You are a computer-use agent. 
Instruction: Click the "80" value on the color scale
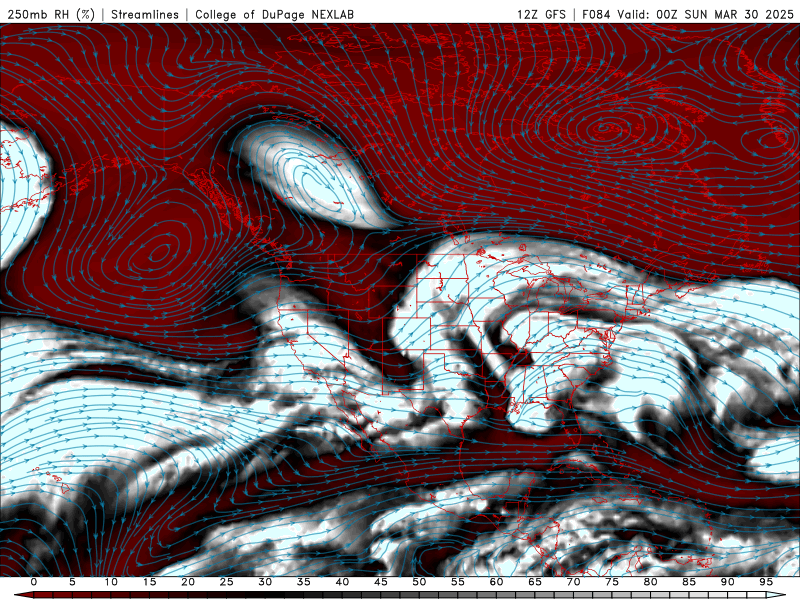point(651,582)
